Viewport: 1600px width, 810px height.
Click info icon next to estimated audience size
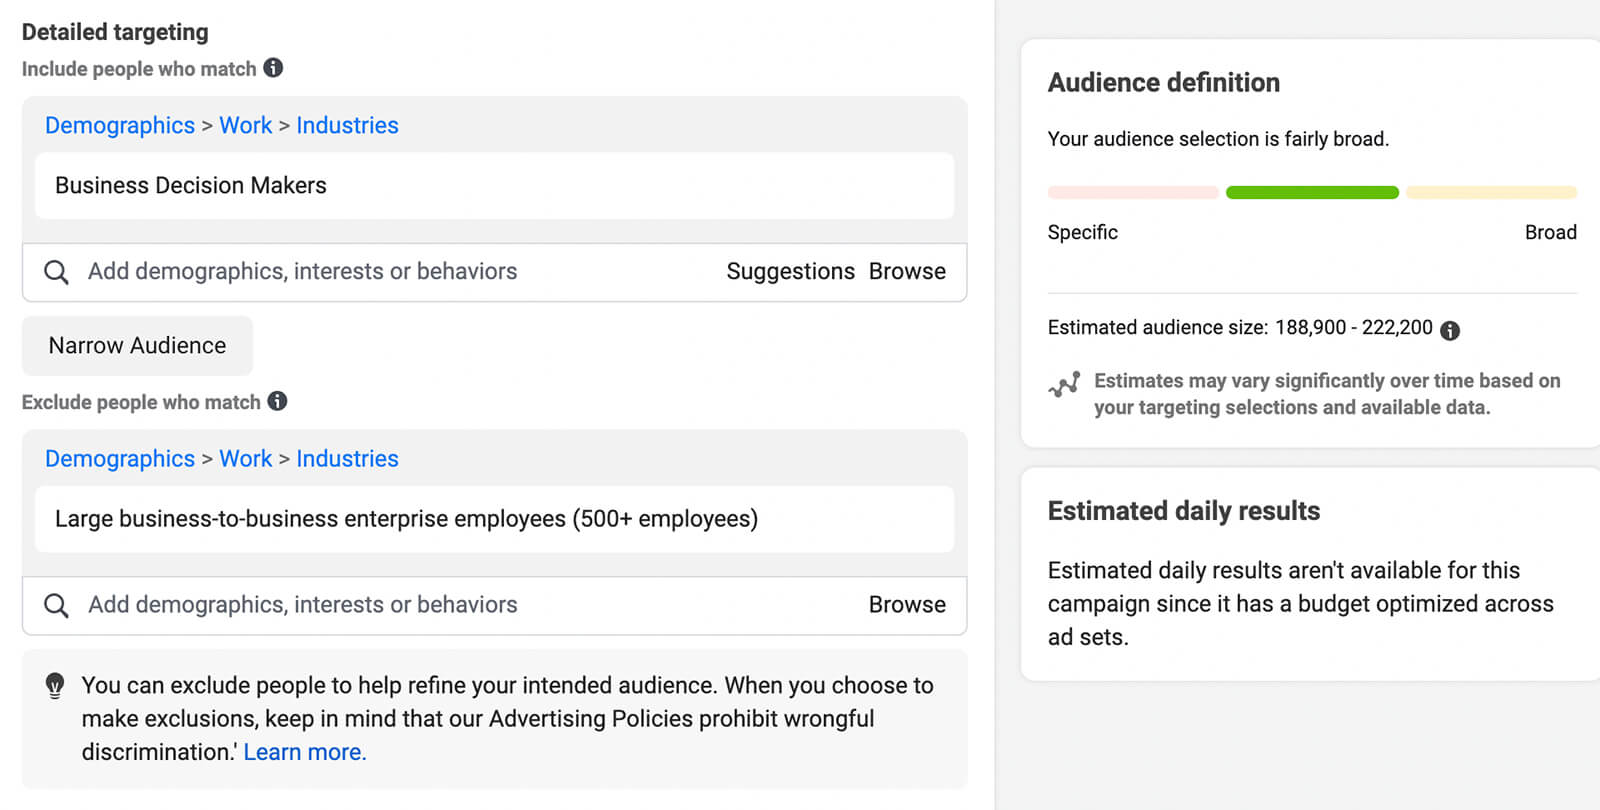pos(1450,330)
